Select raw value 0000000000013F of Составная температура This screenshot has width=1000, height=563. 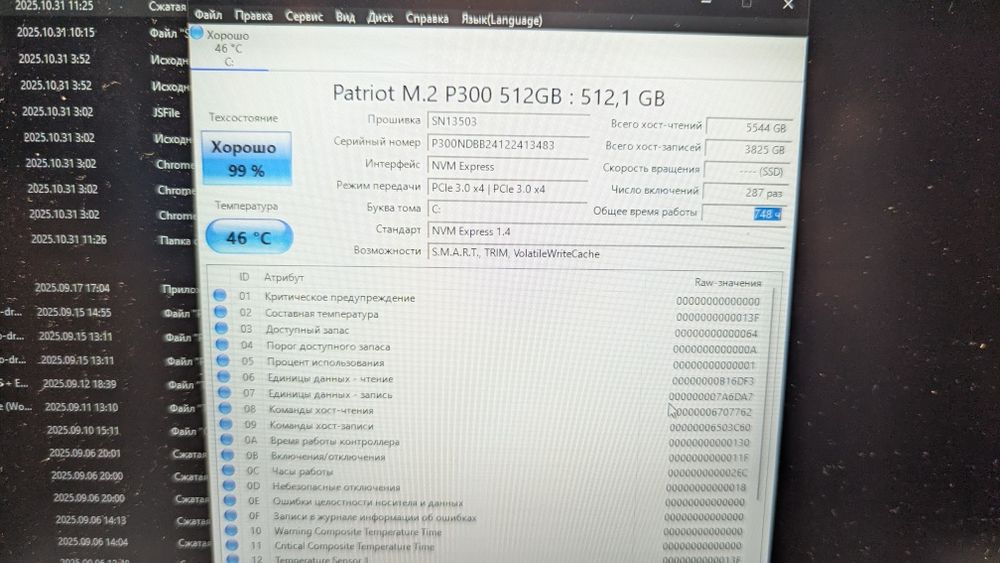click(717, 318)
